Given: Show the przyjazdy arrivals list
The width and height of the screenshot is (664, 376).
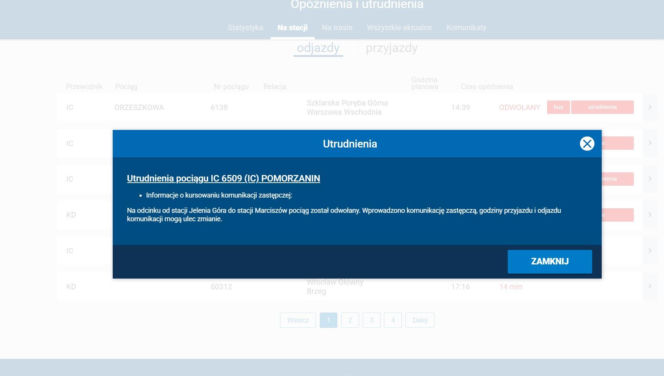Looking at the screenshot, I should [x=392, y=48].
